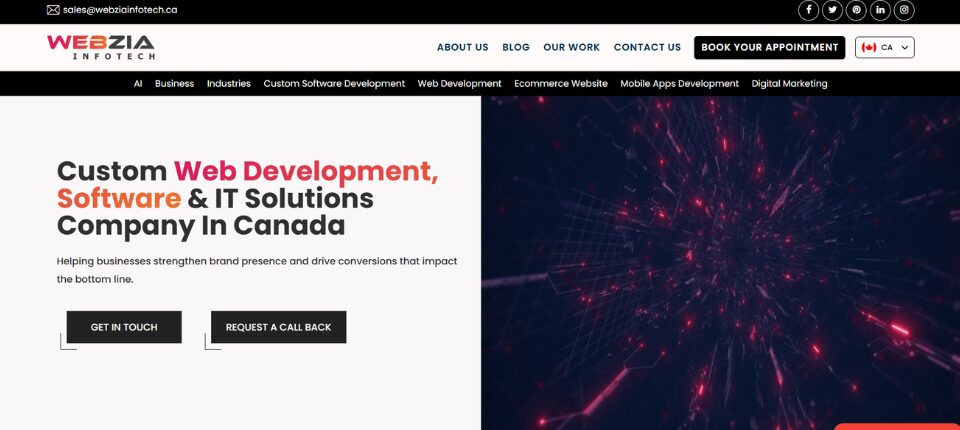Select Web Development in navigation
This screenshot has height=430, width=960.
point(459,83)
